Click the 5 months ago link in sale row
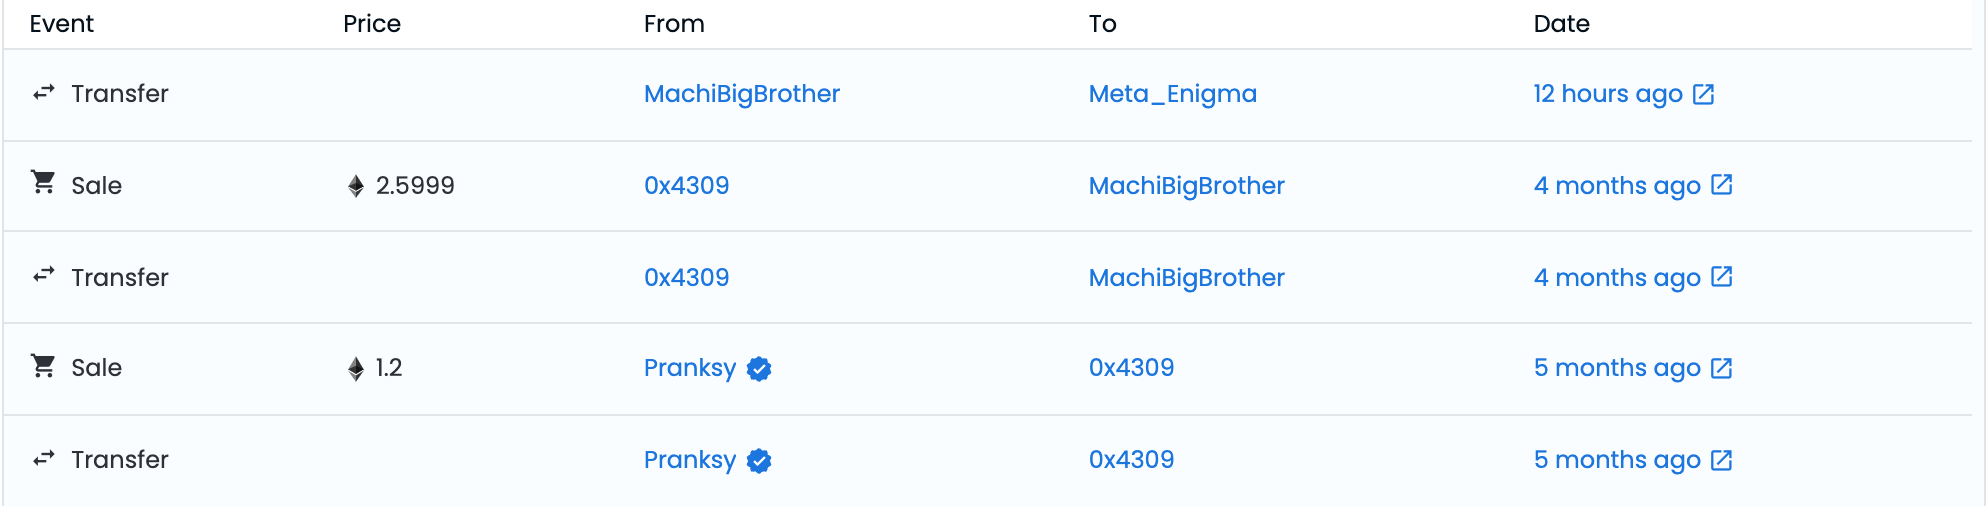 tap(1616, 368)
